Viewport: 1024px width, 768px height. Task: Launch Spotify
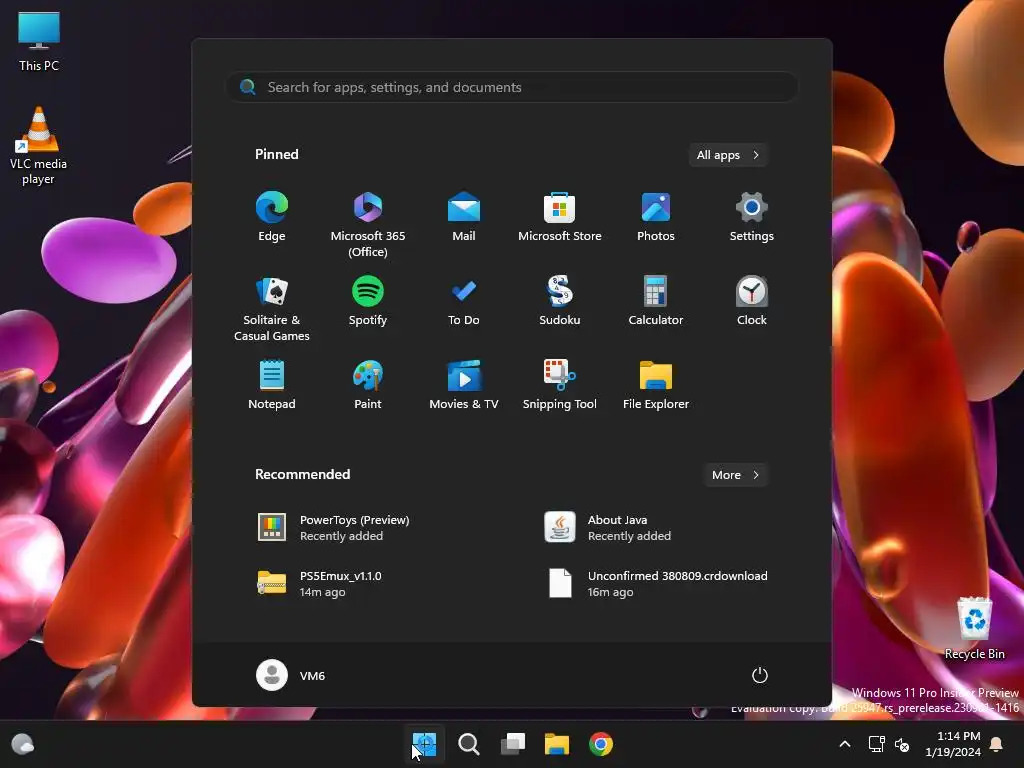pyautogui.click(x=368, y=301)
